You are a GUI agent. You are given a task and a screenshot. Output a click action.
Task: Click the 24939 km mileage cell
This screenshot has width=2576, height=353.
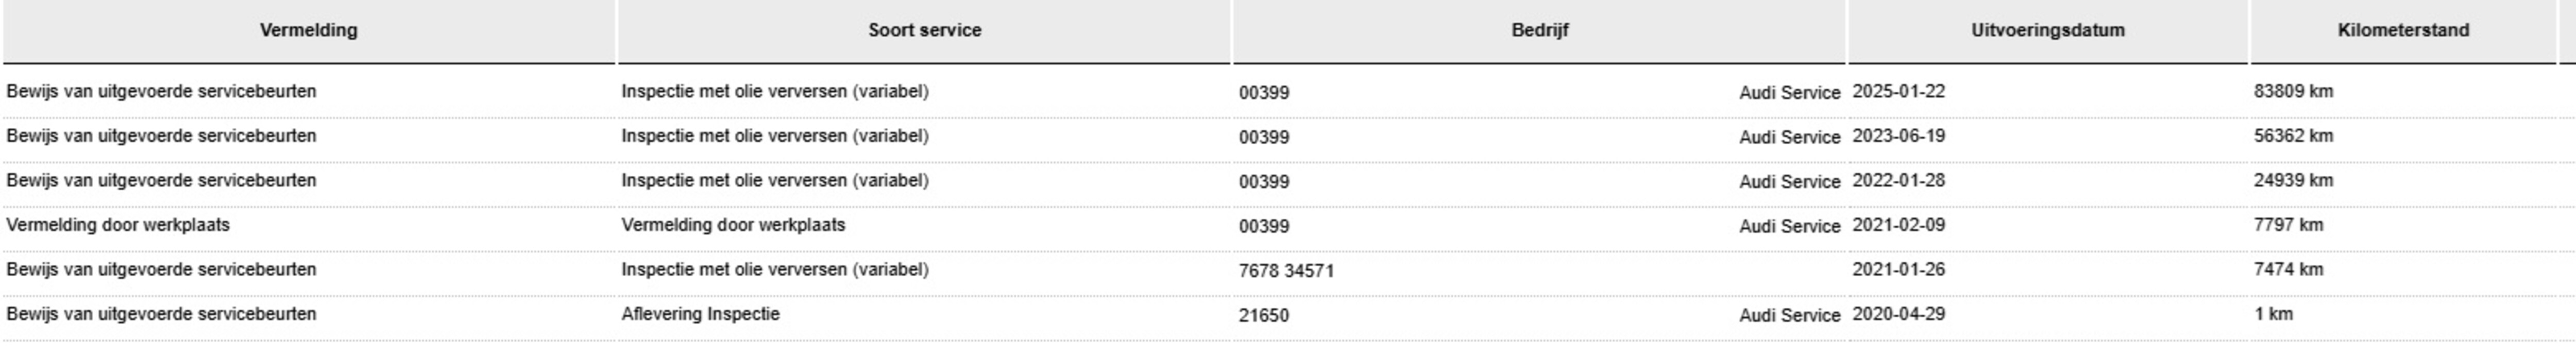tap(2292, 180)
